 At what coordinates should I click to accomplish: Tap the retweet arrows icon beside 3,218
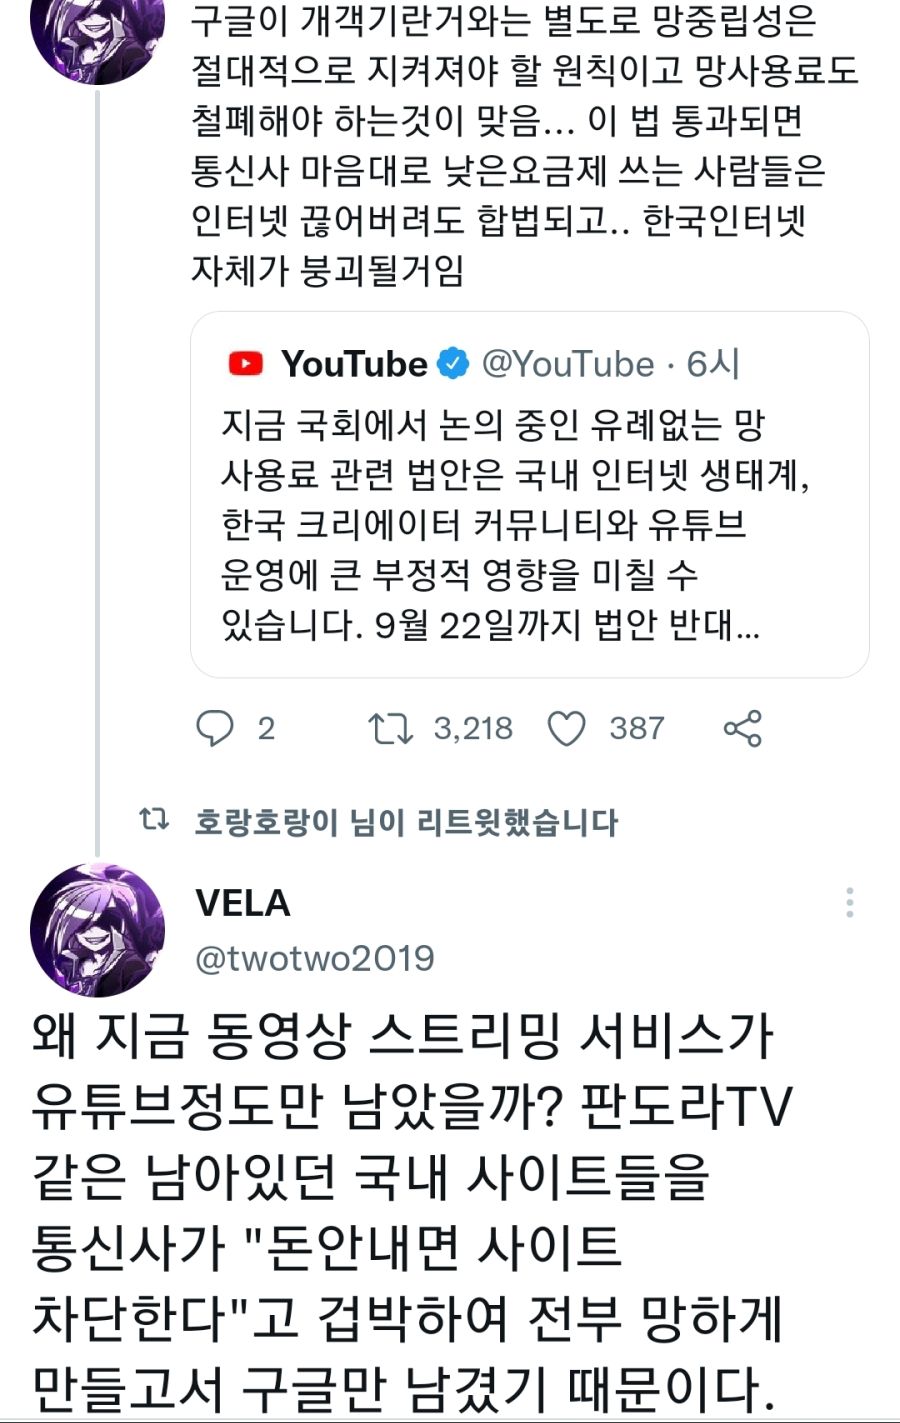(x=390, y=728)
